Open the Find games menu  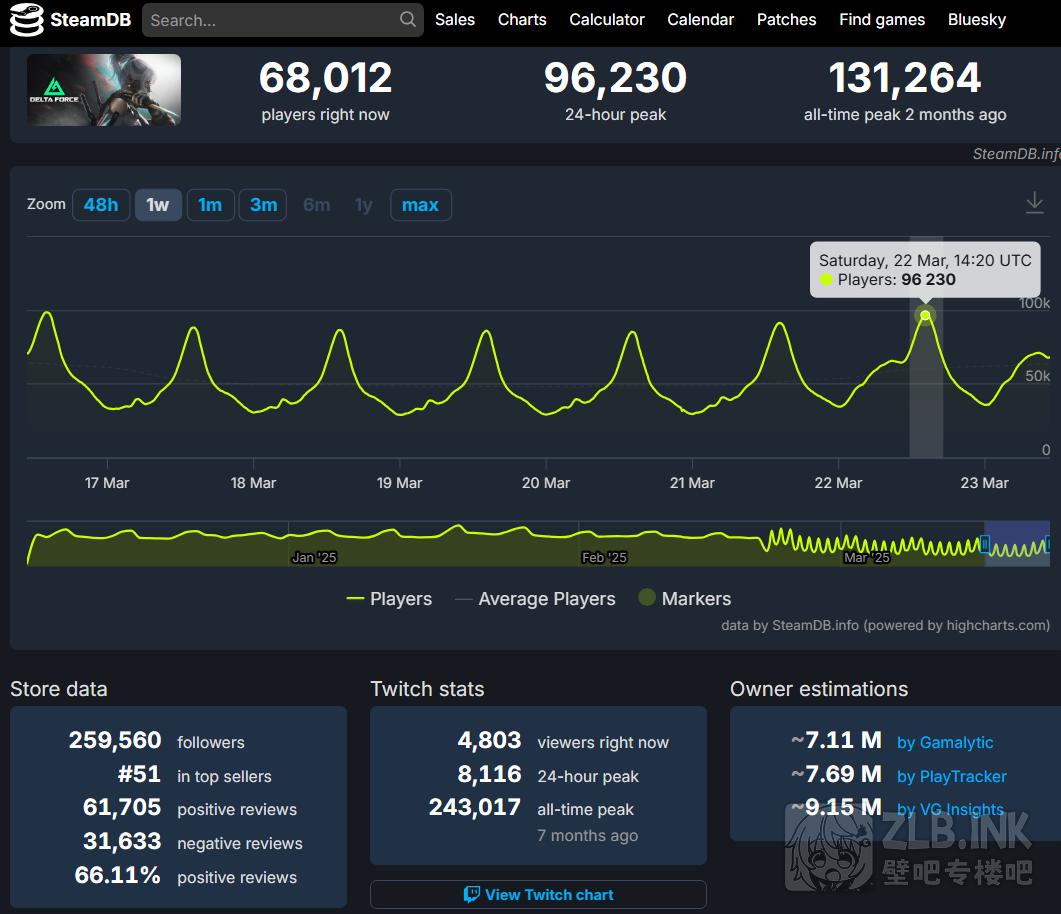882,20
